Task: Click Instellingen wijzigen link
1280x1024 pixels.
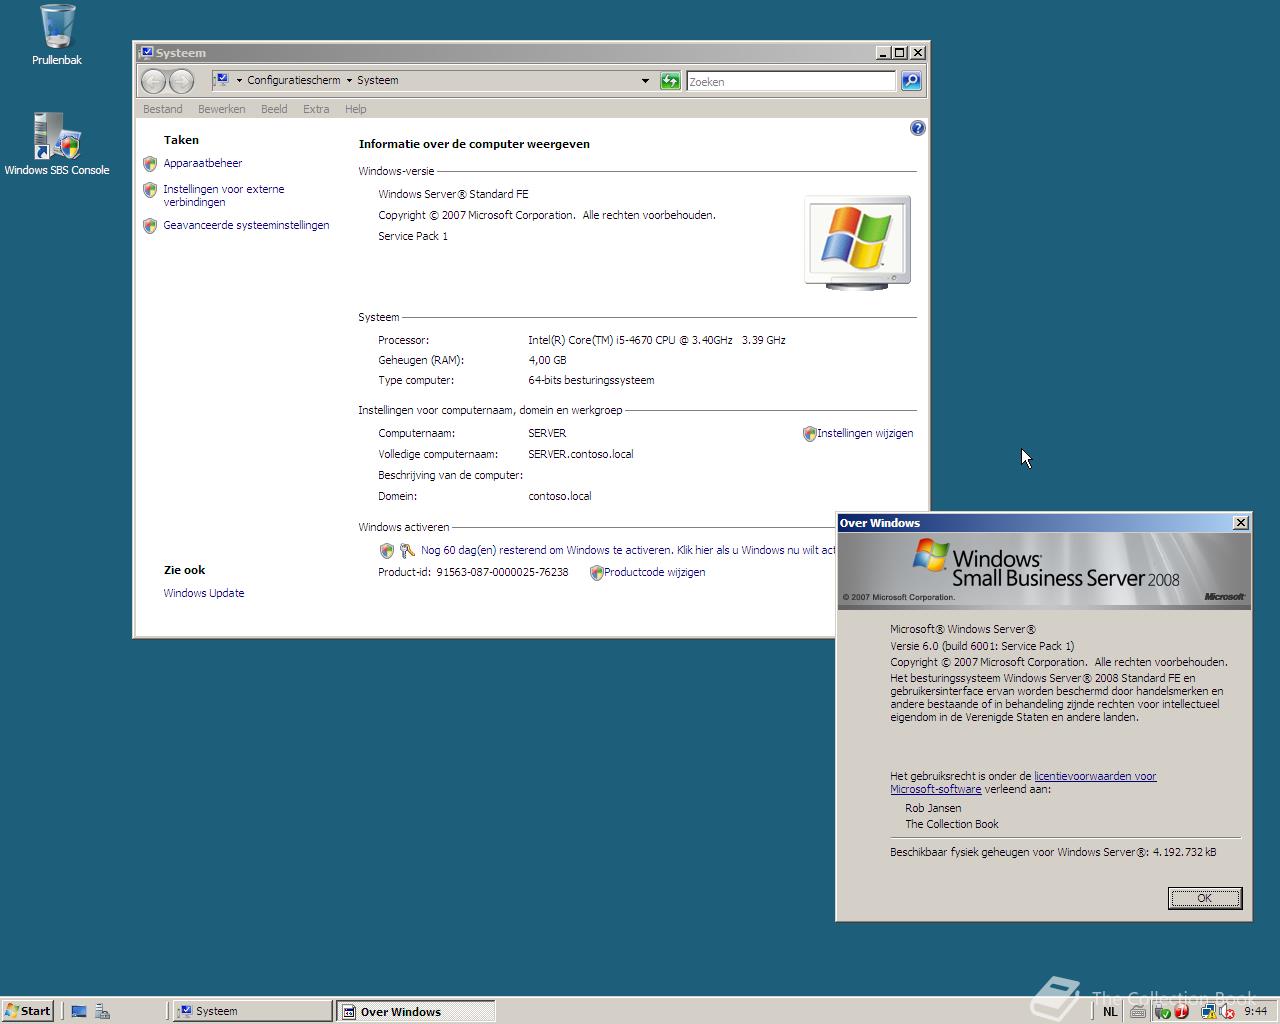Action: 865,433
